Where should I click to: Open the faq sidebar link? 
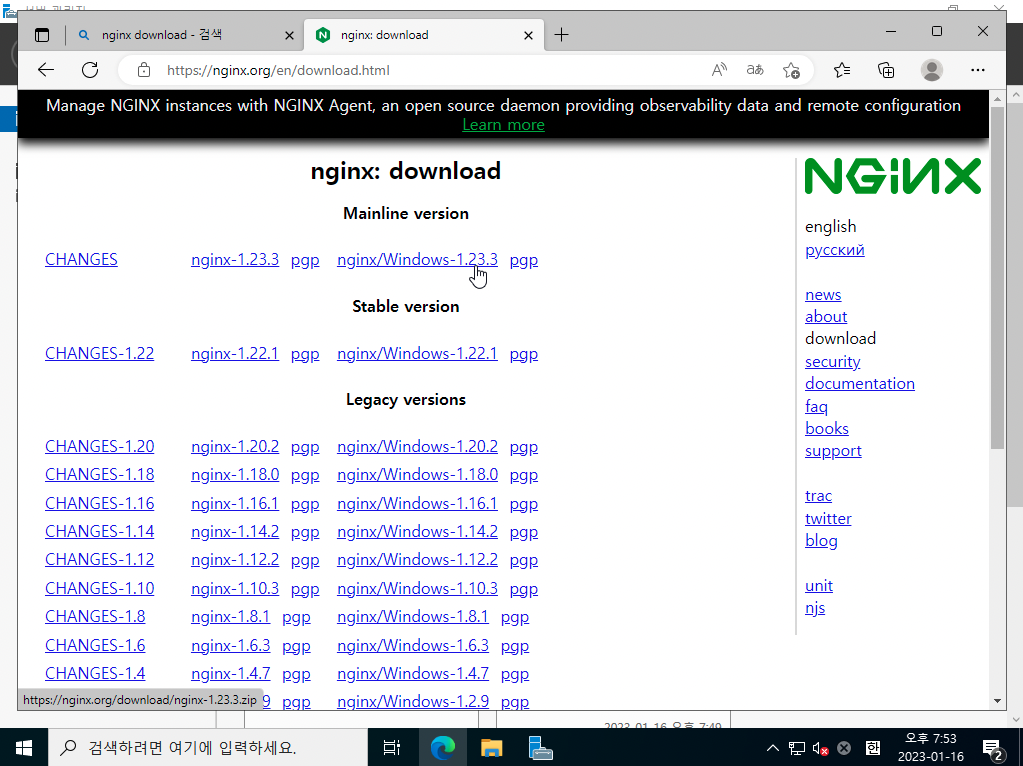click(816, 406)
